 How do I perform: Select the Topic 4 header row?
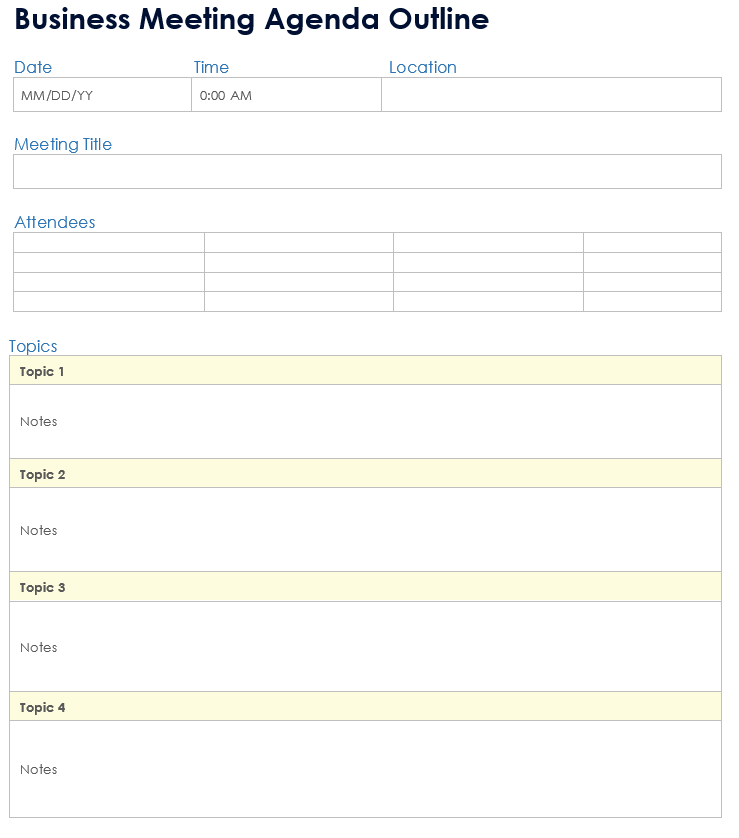365,707
